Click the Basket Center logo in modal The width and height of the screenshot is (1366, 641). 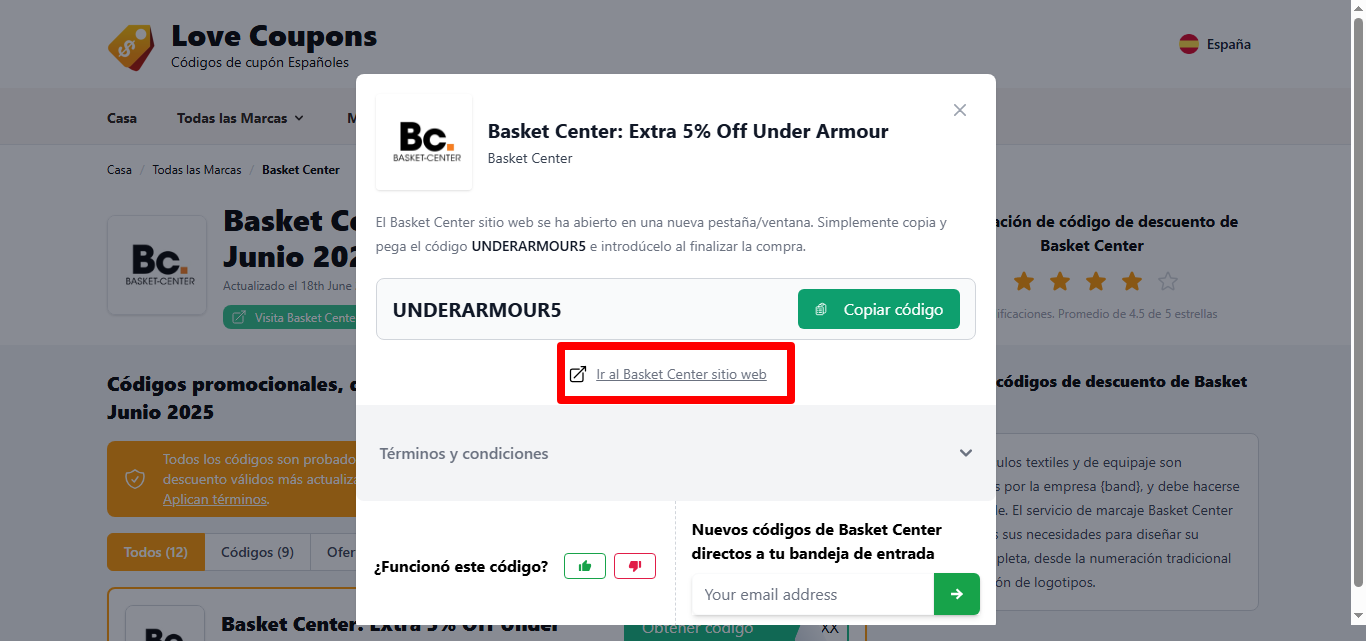(x=424, y=142)
